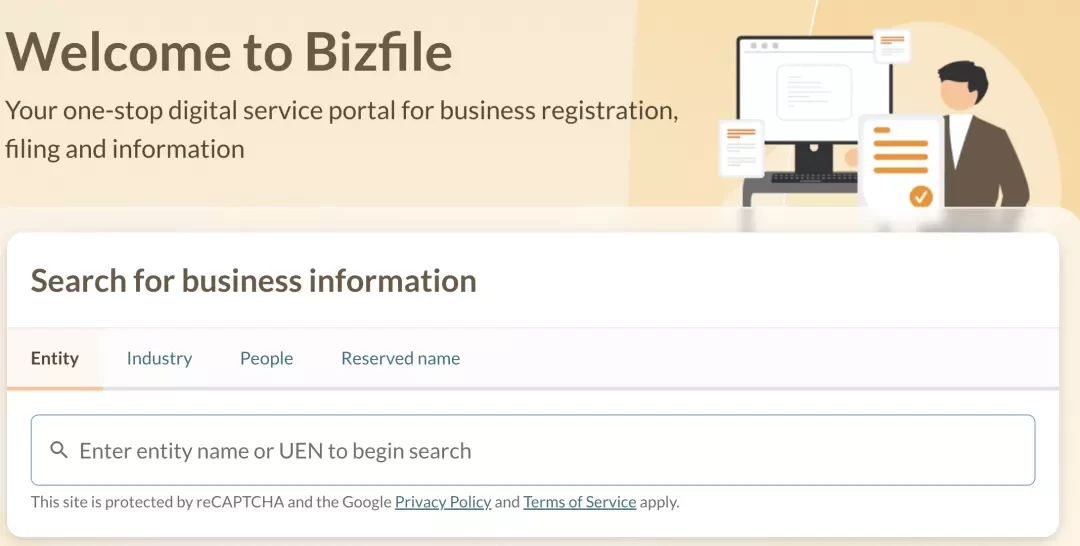The height and width of the screenshot is (546, 1080).
Task: Open the Terms of Service link
Action: pos(579,502)
